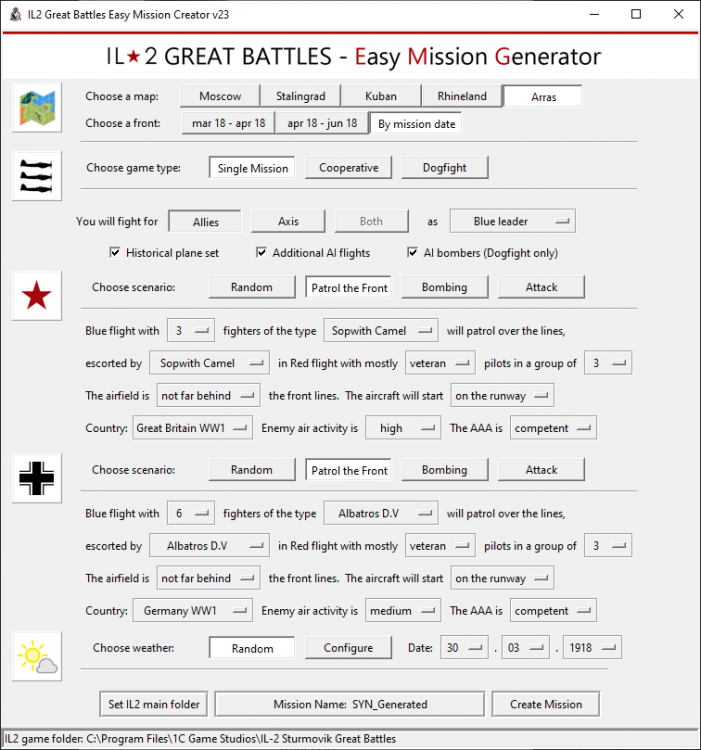Screen dimensions: 701x750
Task: Open Great Britain WW1 country dropdown
Action: pos(193,428)
